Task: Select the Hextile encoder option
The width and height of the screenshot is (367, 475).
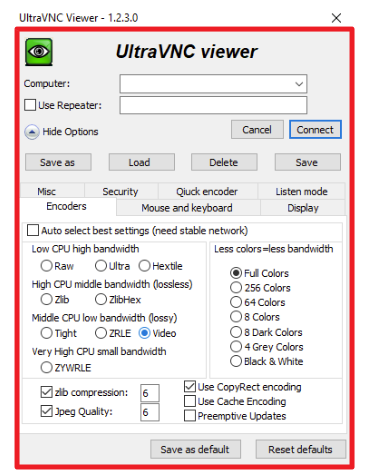Action: click(145, 266)
